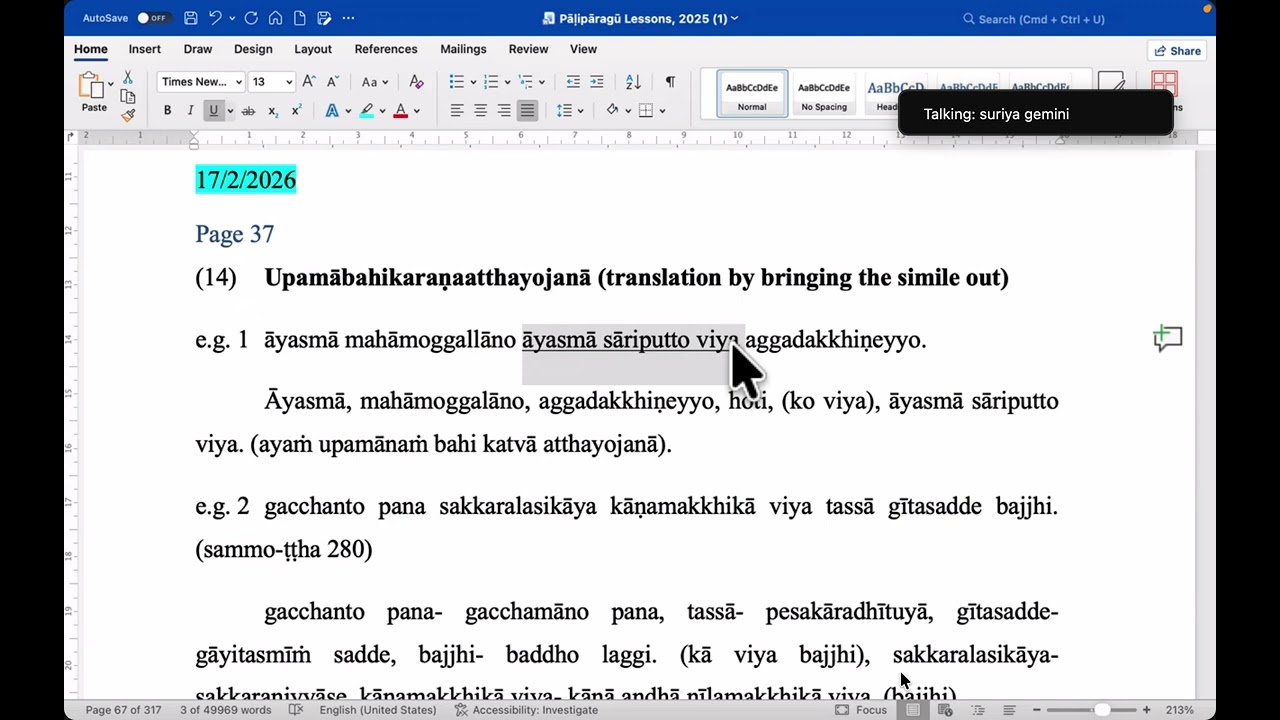Viewport: 1280px width, 720px height.
Task: Save the document with the floppy icon
Action: coord(190,18)
